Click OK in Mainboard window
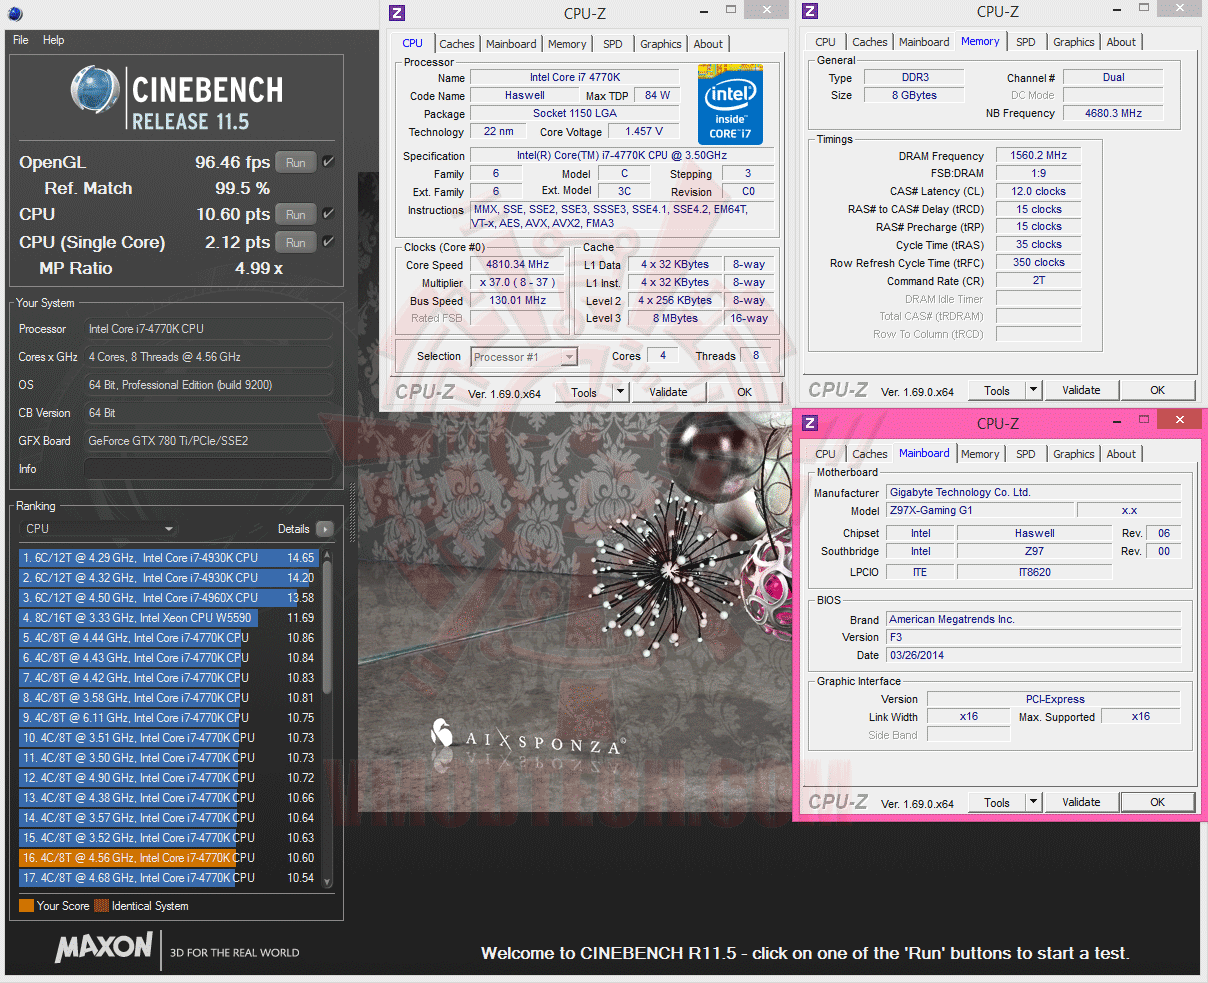This screenshot has height=983, width=1208. (1158, 802)
